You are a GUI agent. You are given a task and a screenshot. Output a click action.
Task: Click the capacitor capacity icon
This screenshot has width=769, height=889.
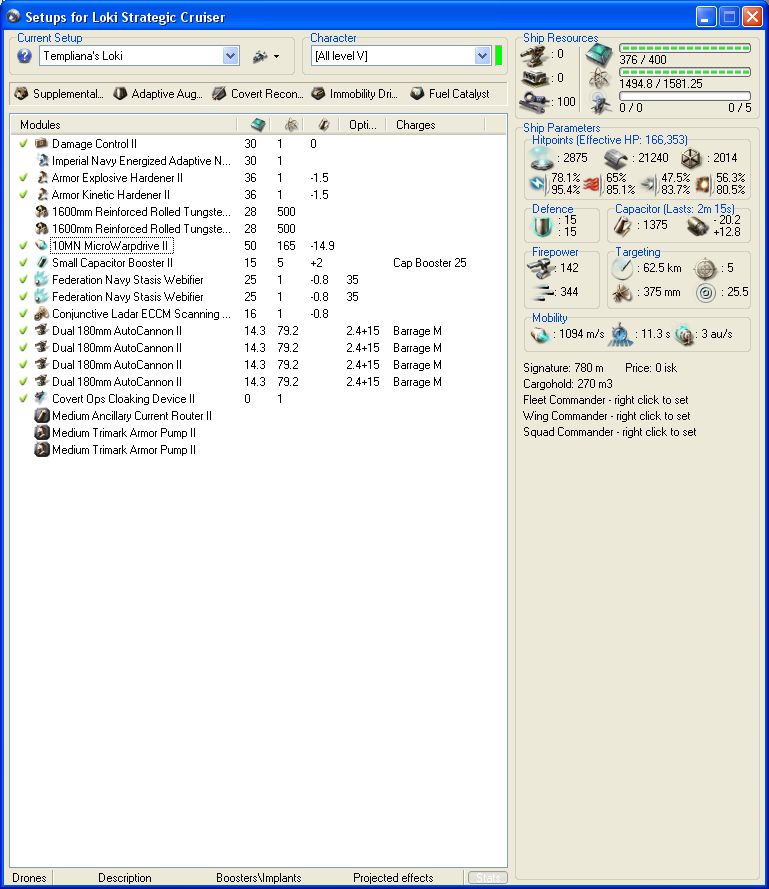(x=622, y=226)
